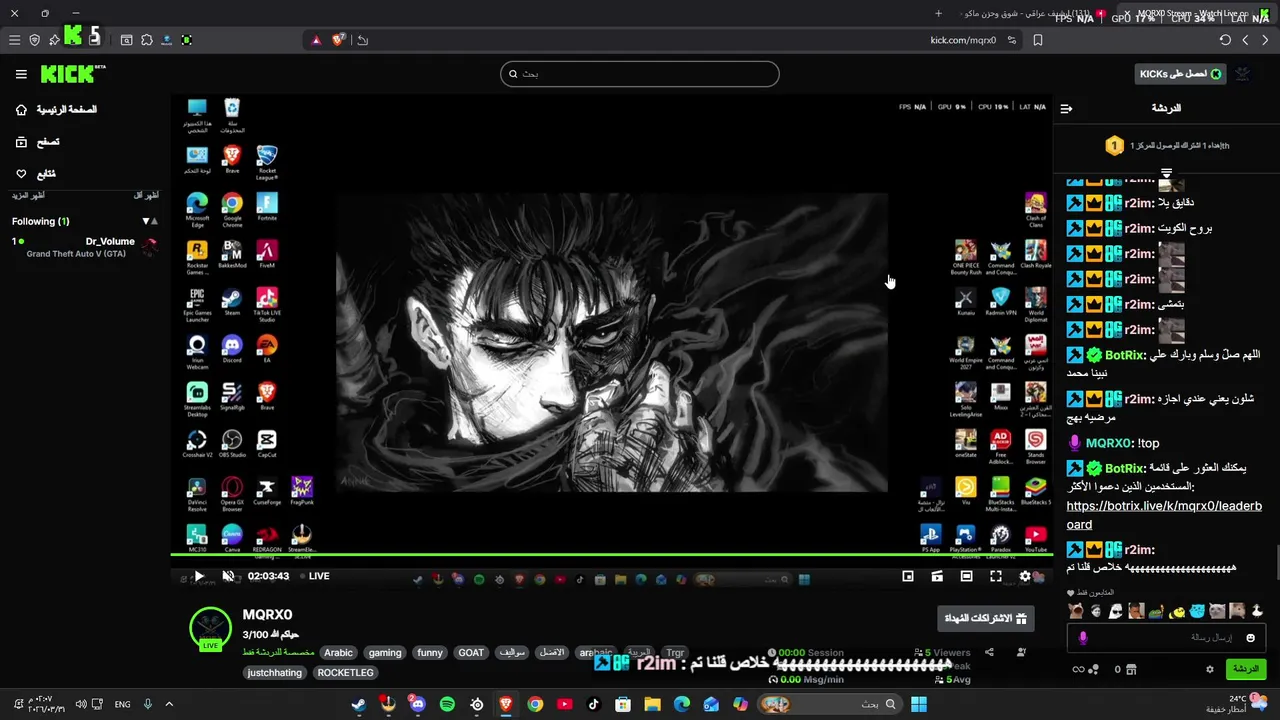Select the gaming tag
The height and width of the screenshot is (720, 1280).
point(385,653)
